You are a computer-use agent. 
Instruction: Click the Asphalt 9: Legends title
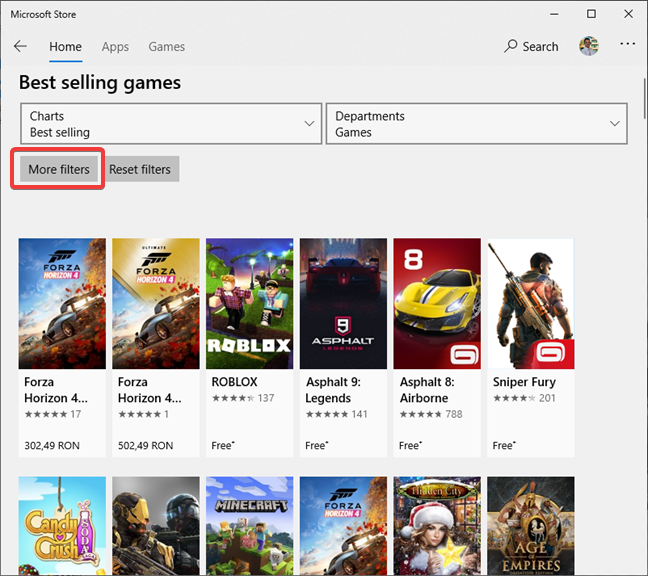tap(333, 390)
